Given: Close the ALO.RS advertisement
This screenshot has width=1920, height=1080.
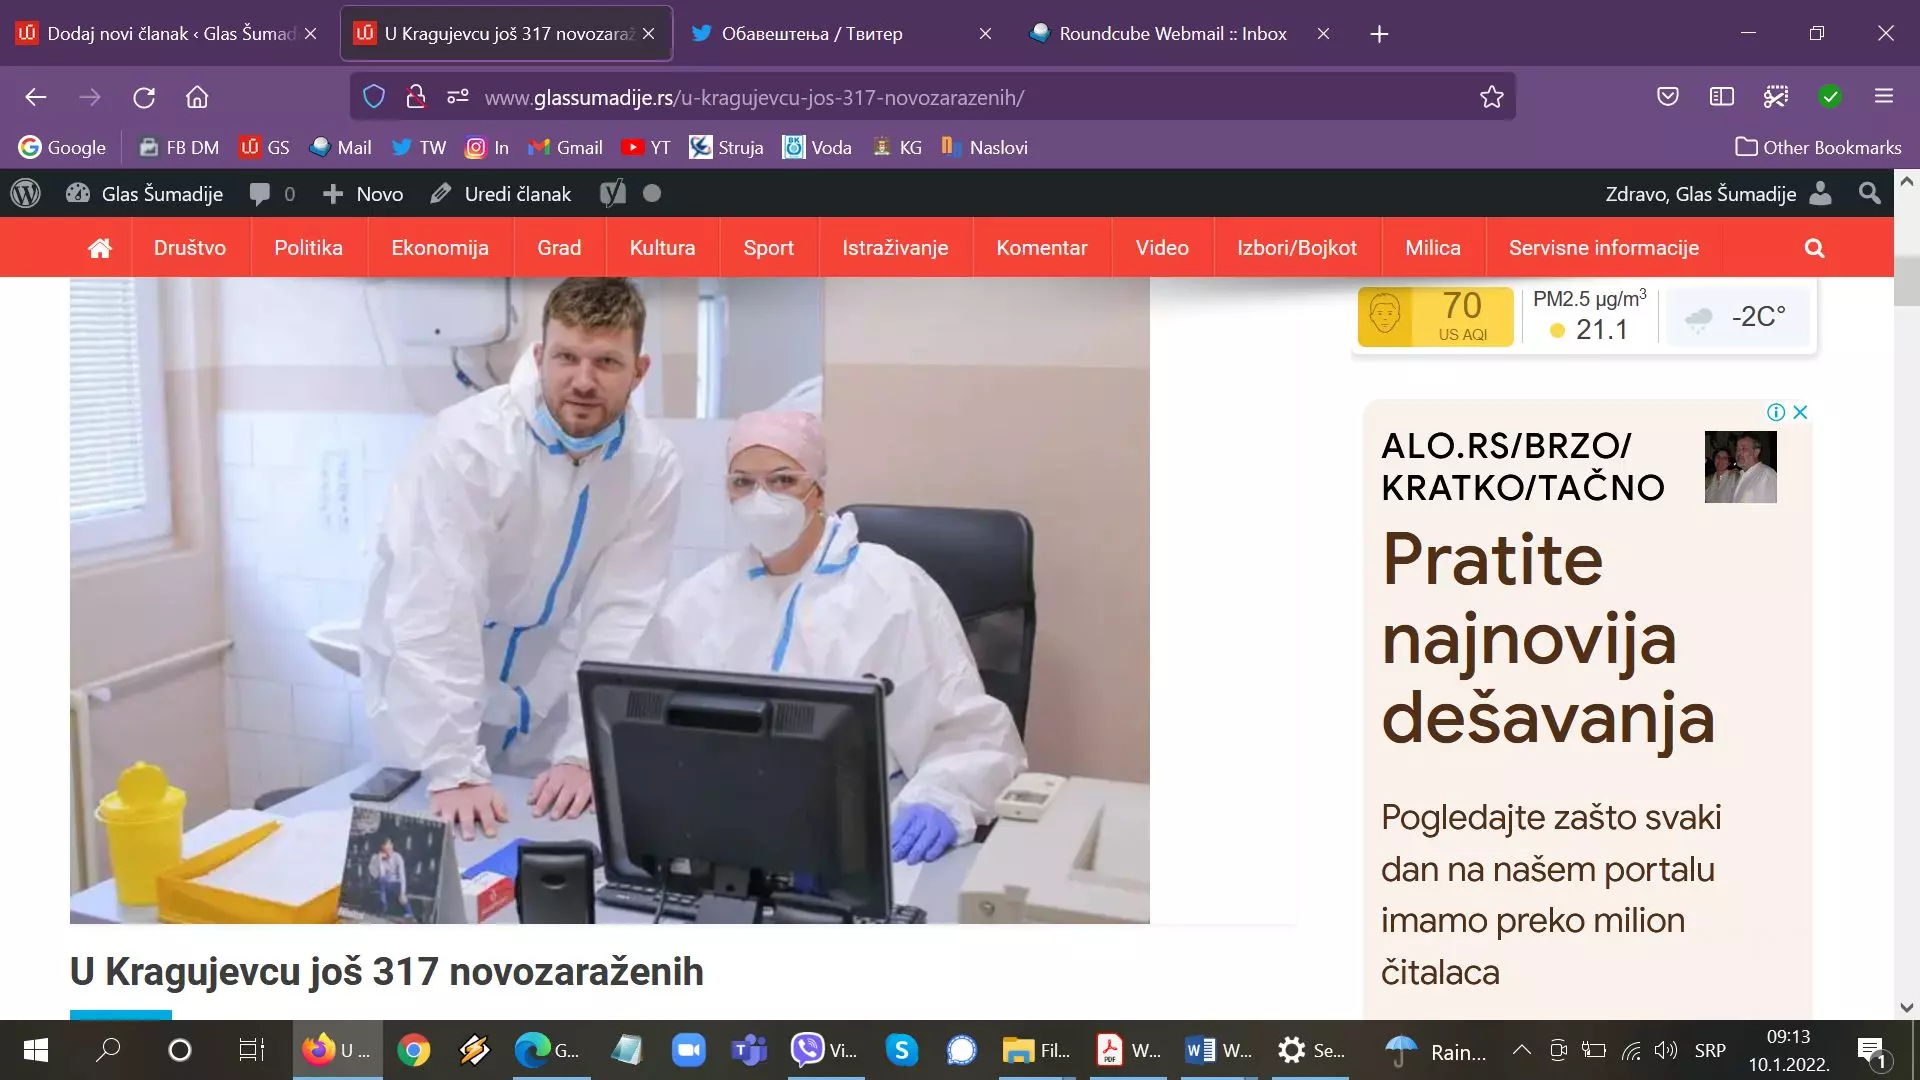Looking at the screenshot, I should click(1800, 412).
